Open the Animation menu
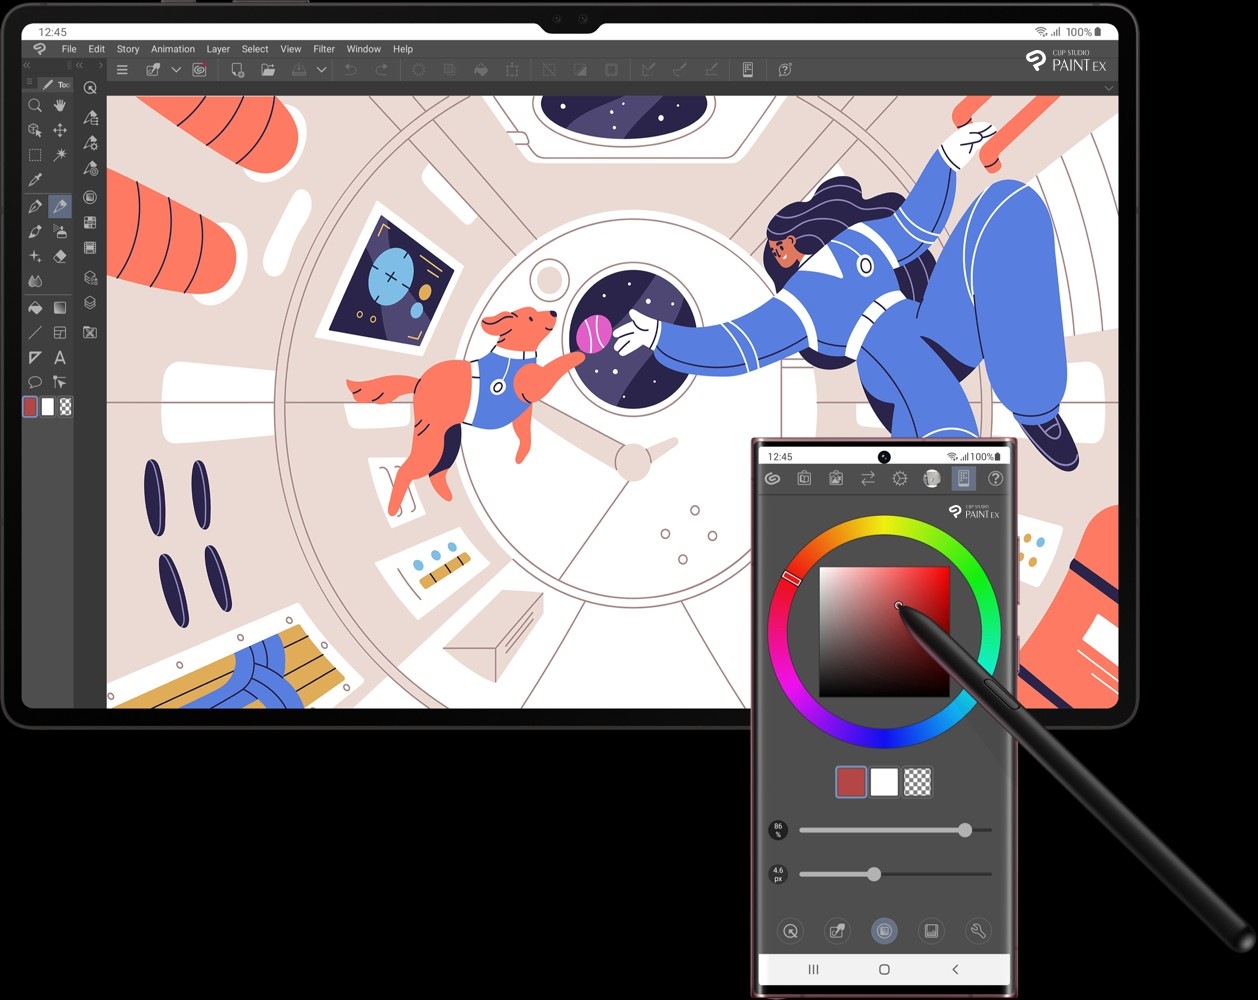 click(172, 49)
